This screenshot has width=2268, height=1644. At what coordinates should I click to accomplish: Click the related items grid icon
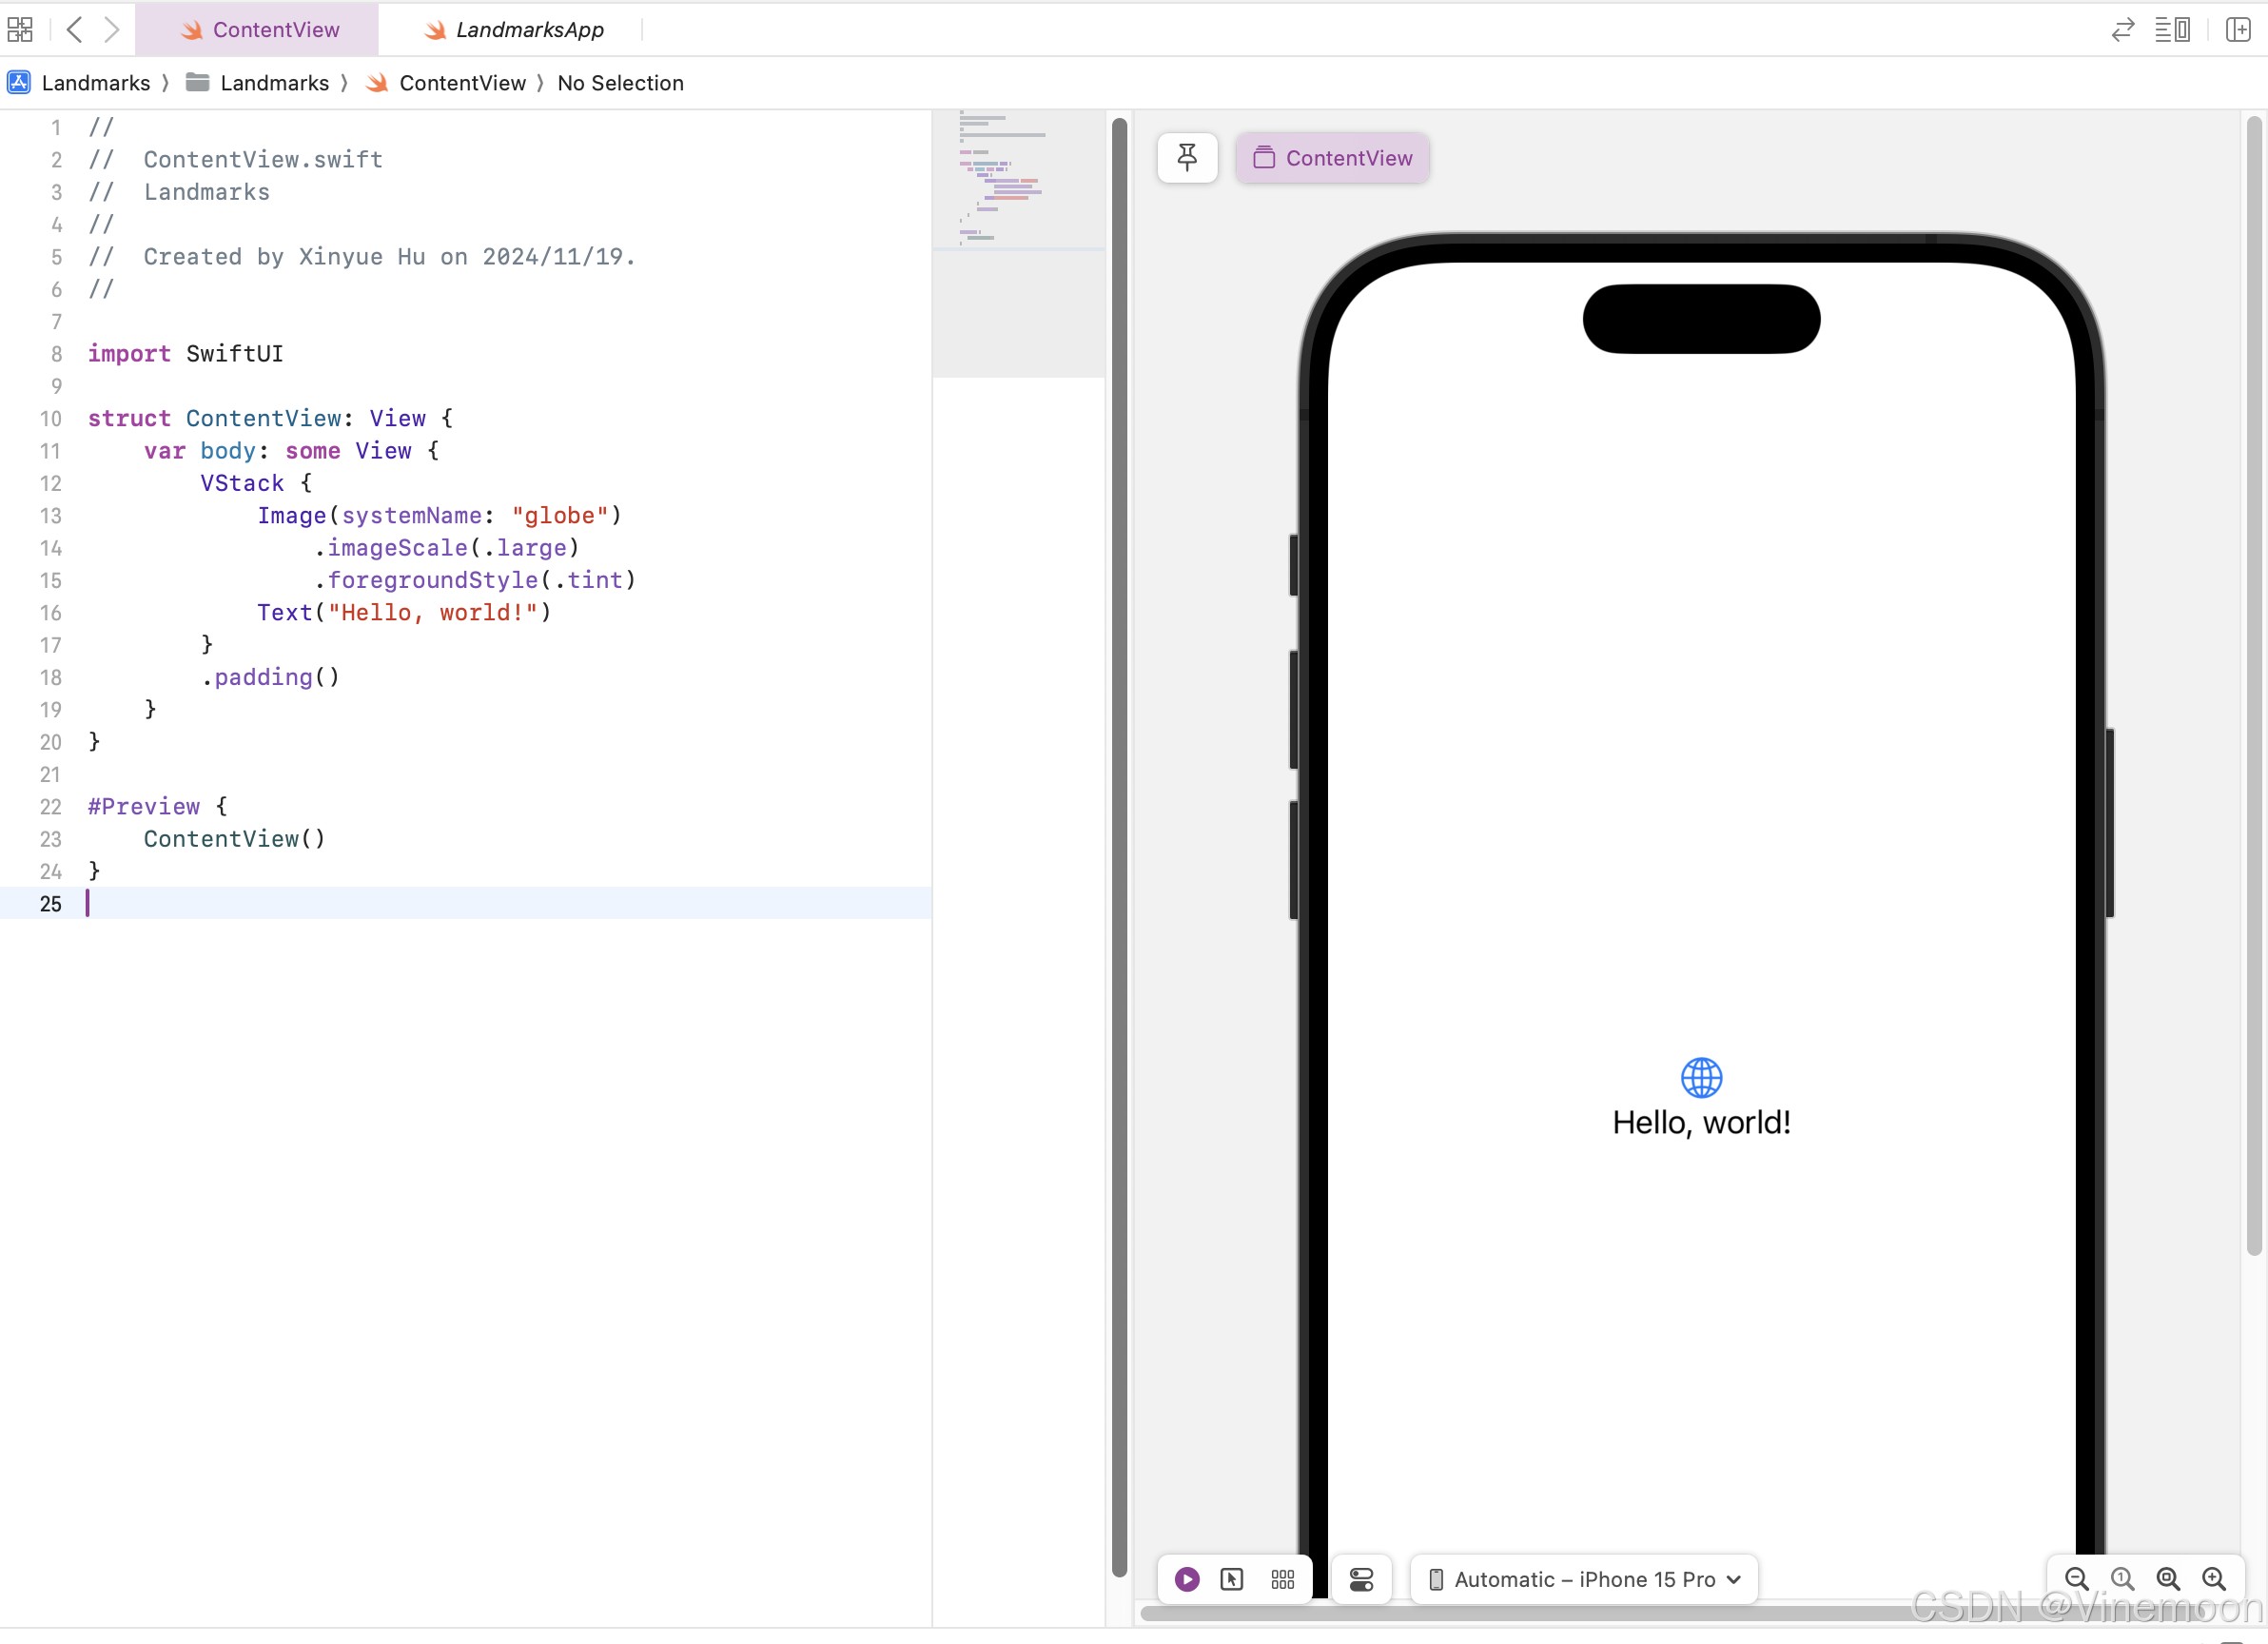[20, 30]
